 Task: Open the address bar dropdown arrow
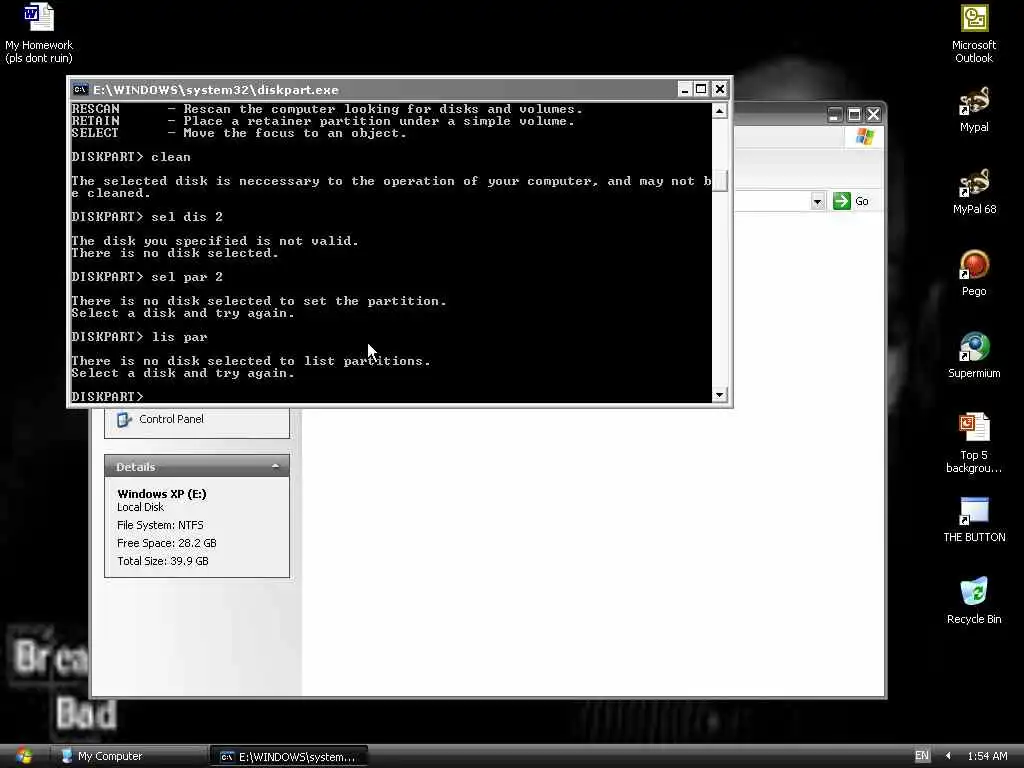click(x=817, y=201)
